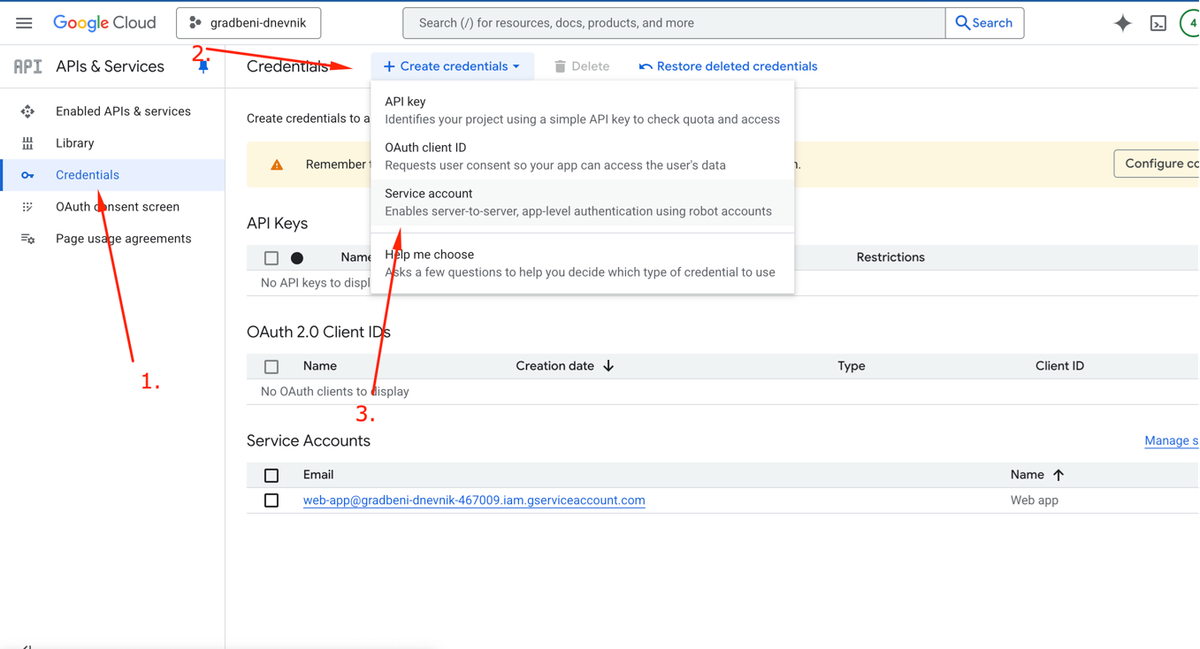Click the OAuth consent screen icon
Viewport: 1200px width, 649px height.
click(x=28, y=207)
